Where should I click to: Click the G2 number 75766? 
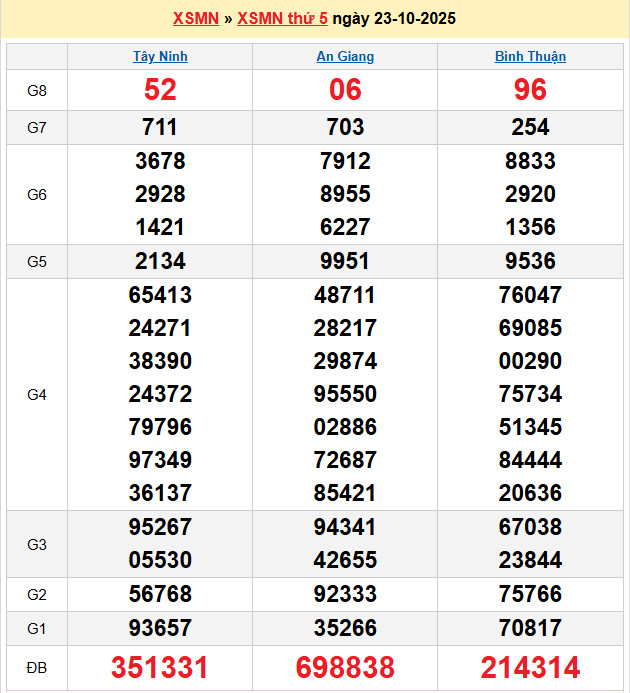coord(530,594)
